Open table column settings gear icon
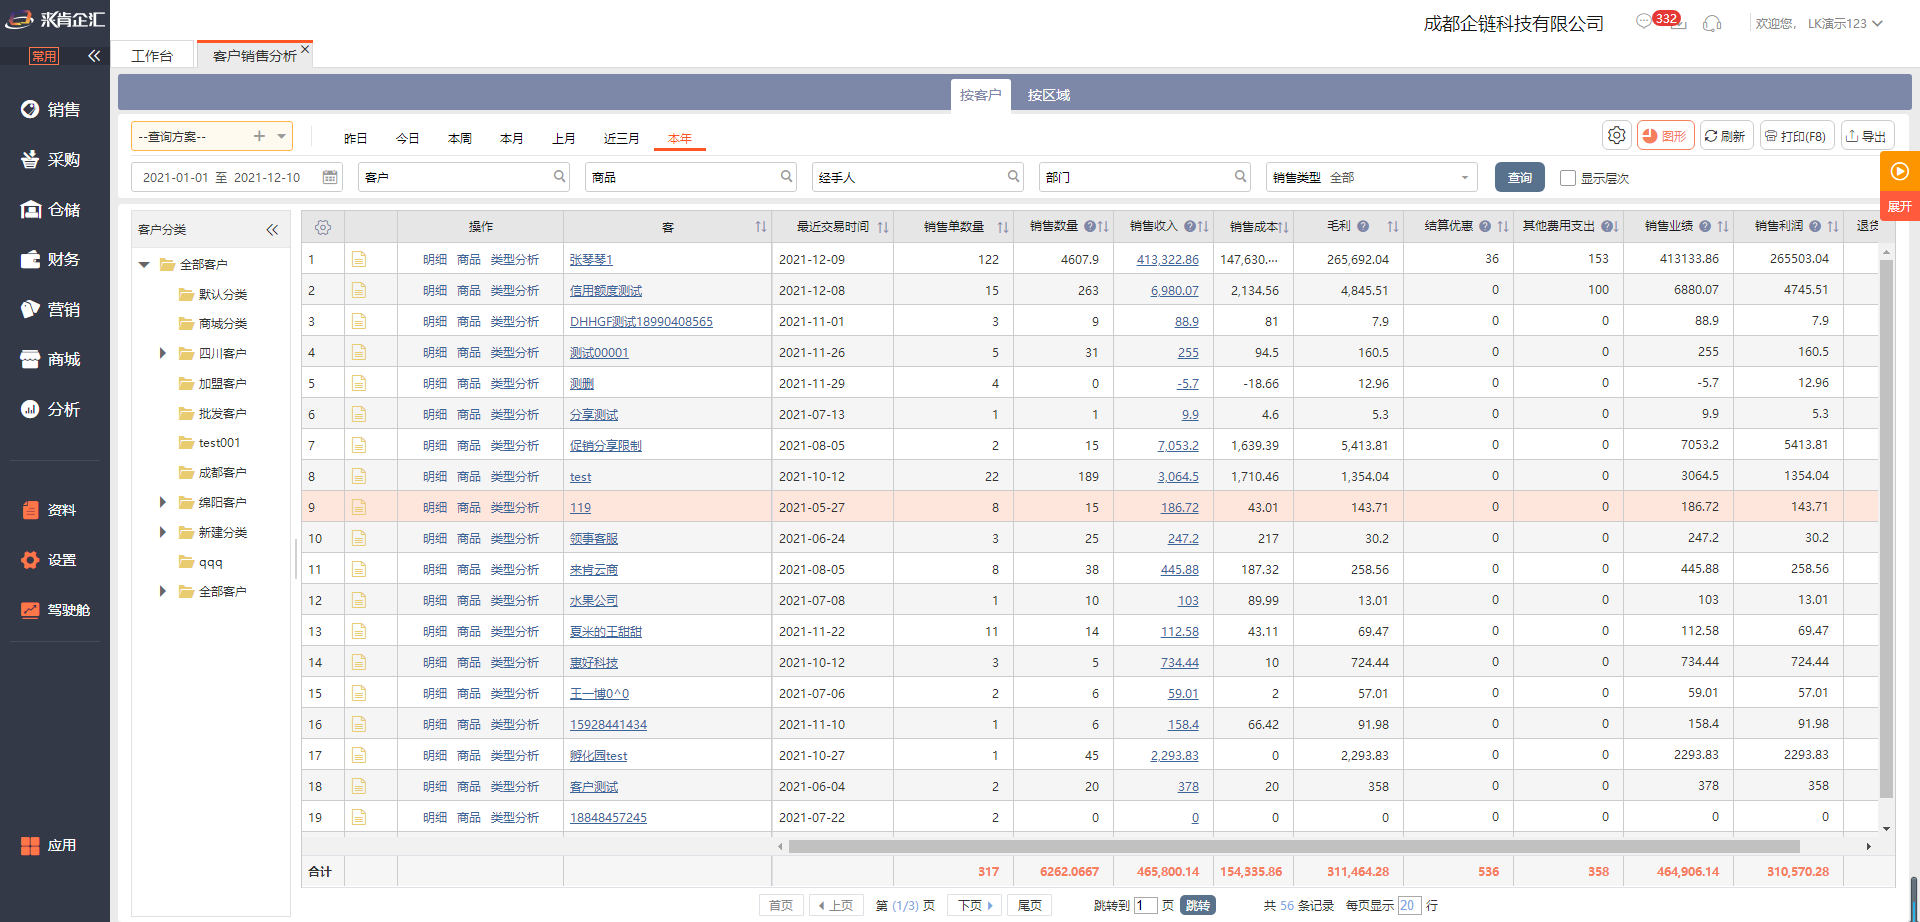Viewport: 1920px width, 922px height. tap(323, 227)
